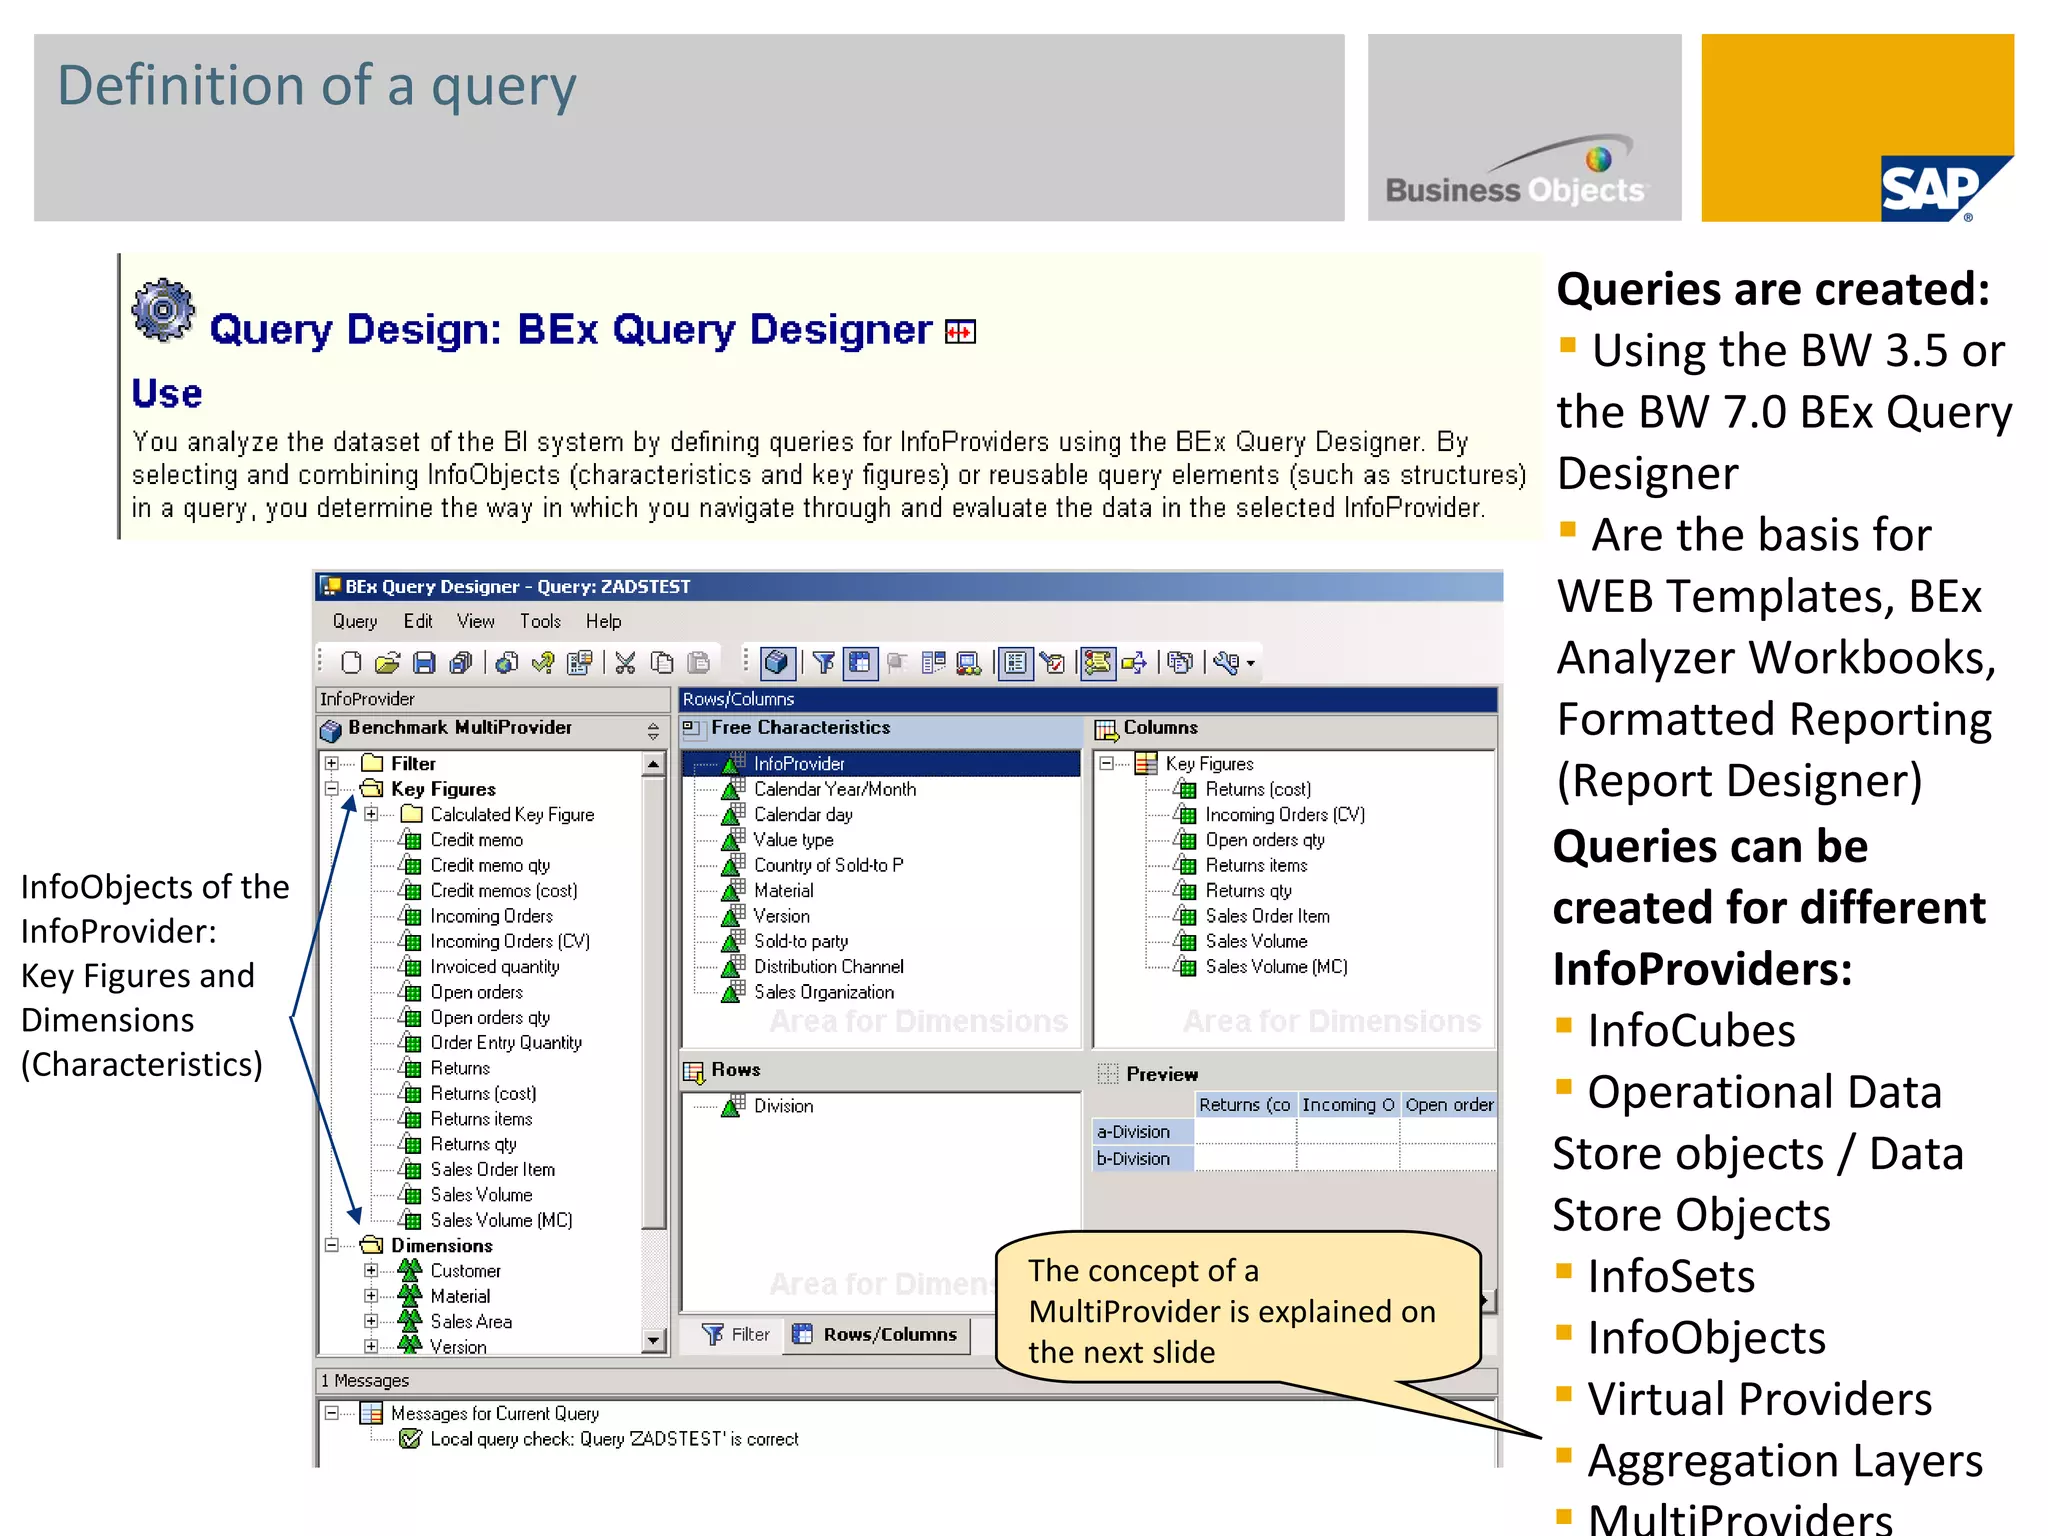Toggle the Properties pane toolbar button
This screenshot has width=2048, height=1536.
point(1016,662)
